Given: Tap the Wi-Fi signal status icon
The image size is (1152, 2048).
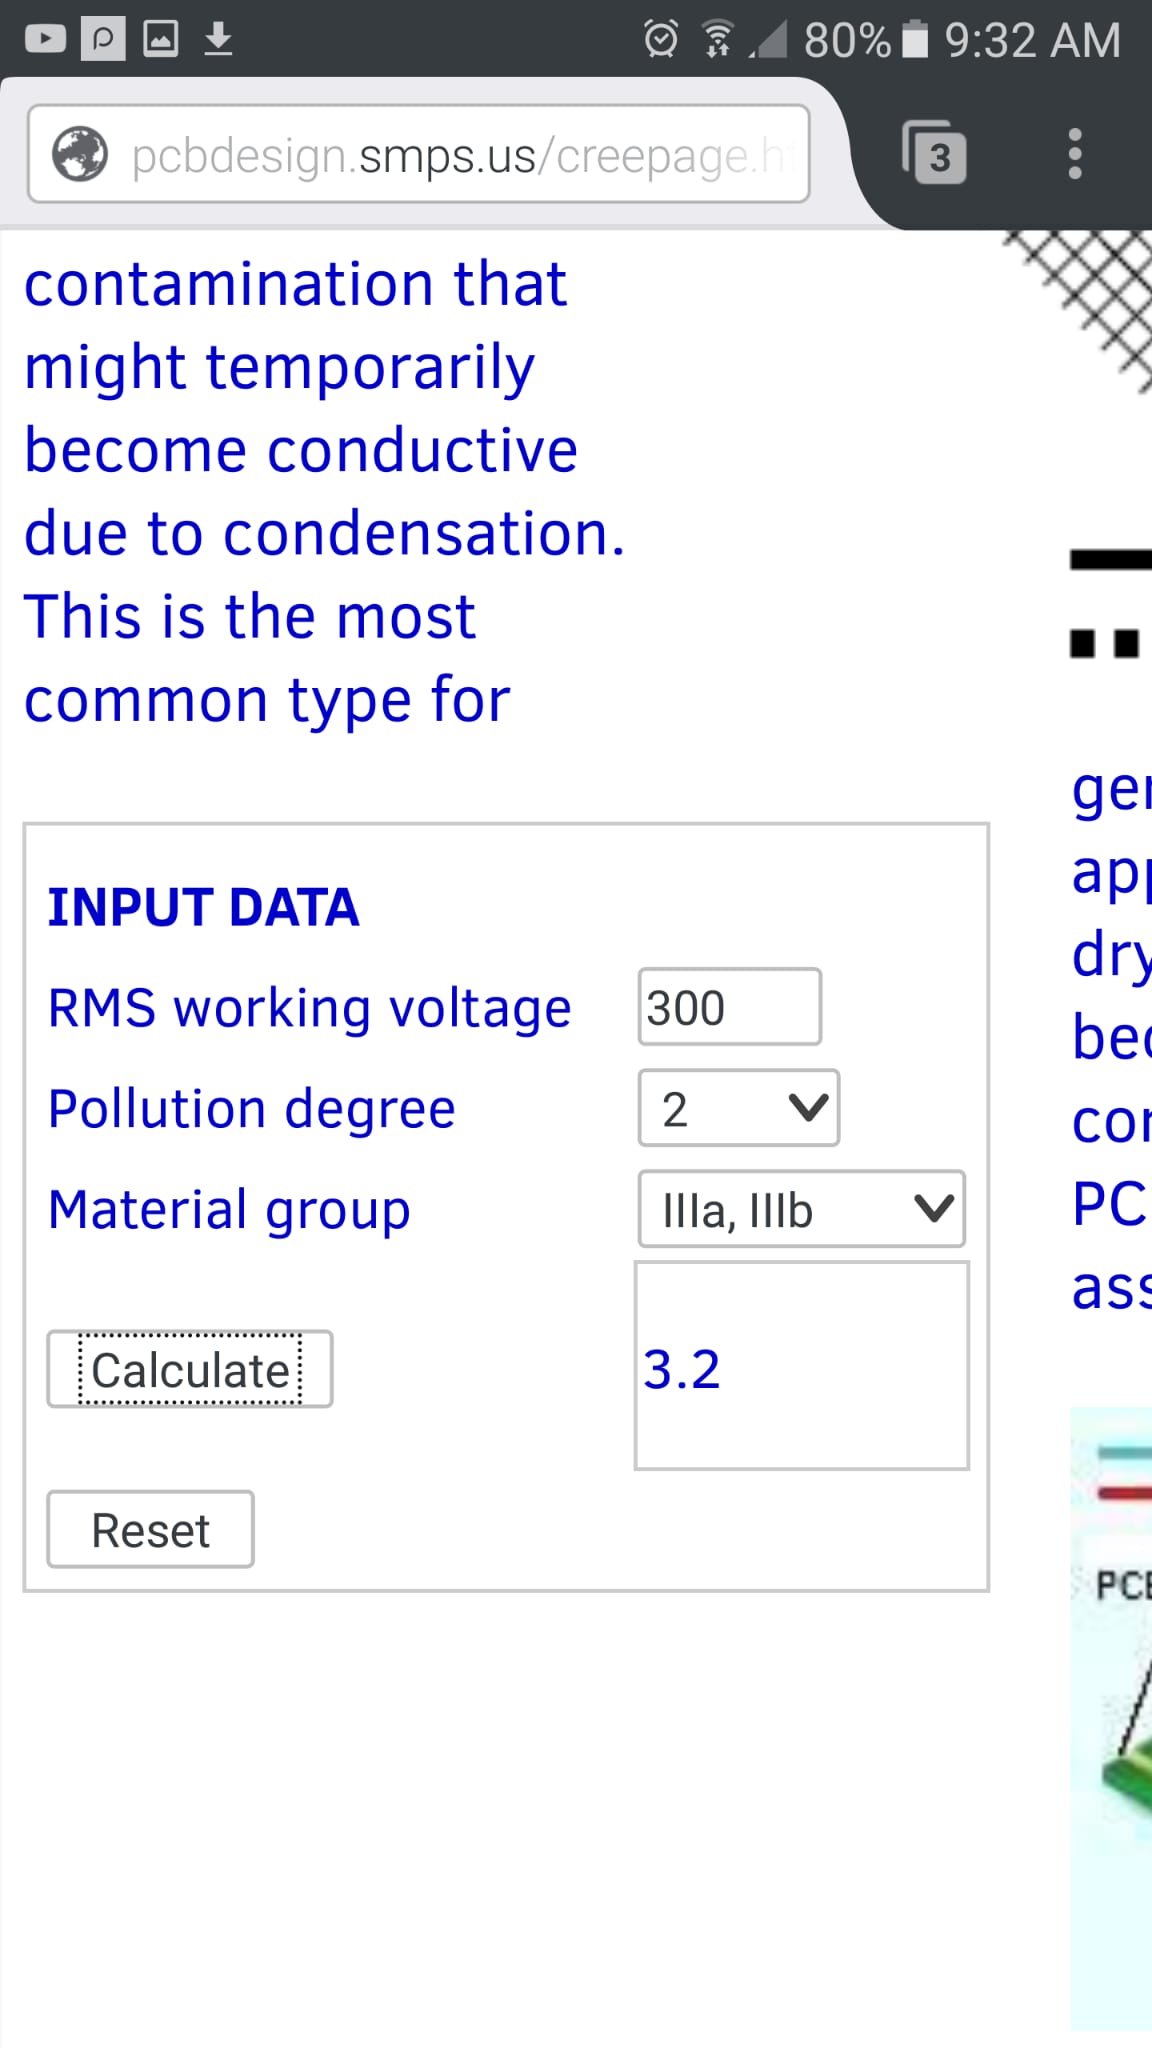Looking at the screenshot, I should tap(717, 40).
